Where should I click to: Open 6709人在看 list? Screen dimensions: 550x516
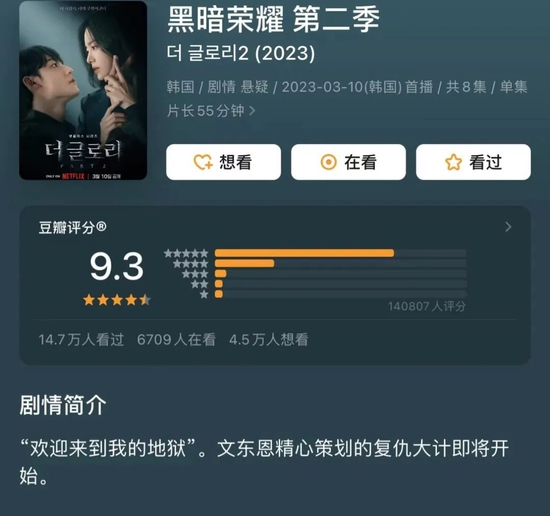176,340
